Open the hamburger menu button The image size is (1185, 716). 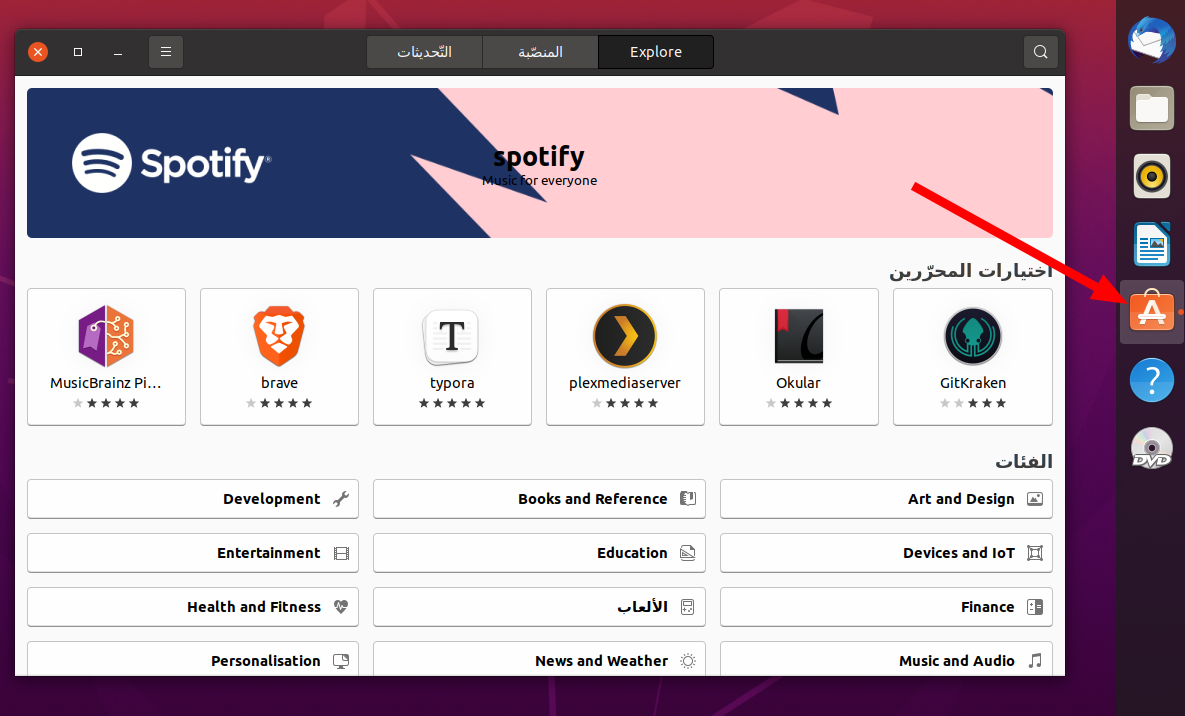tap(166, 52)
